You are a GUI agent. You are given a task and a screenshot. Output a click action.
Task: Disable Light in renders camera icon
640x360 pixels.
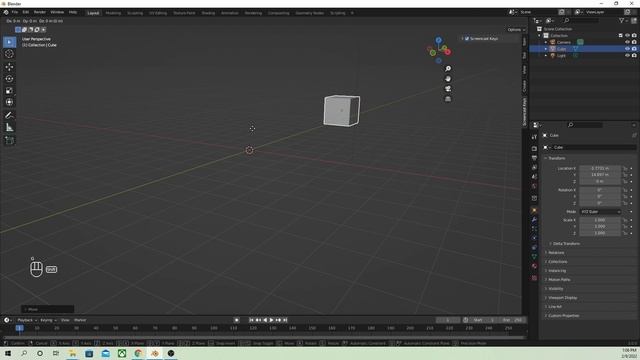point(634,55)
